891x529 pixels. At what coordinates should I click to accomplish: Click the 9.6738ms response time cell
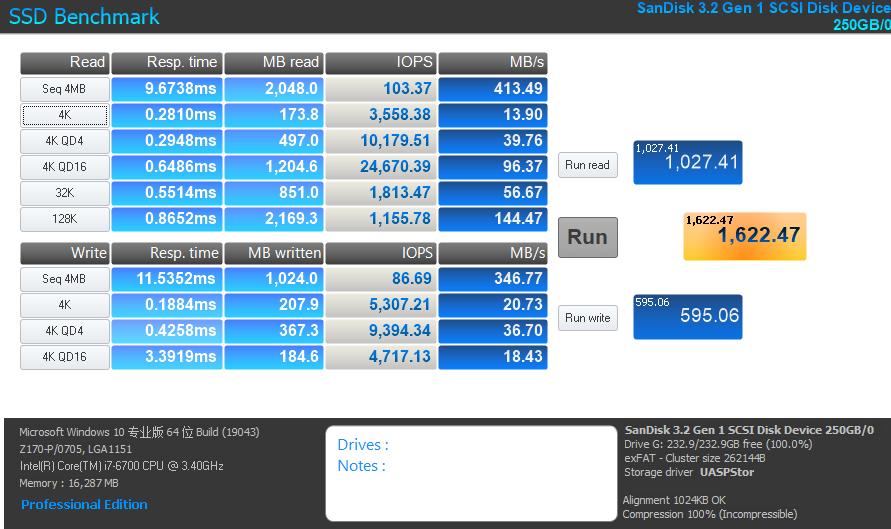click(x=166, y=89)
